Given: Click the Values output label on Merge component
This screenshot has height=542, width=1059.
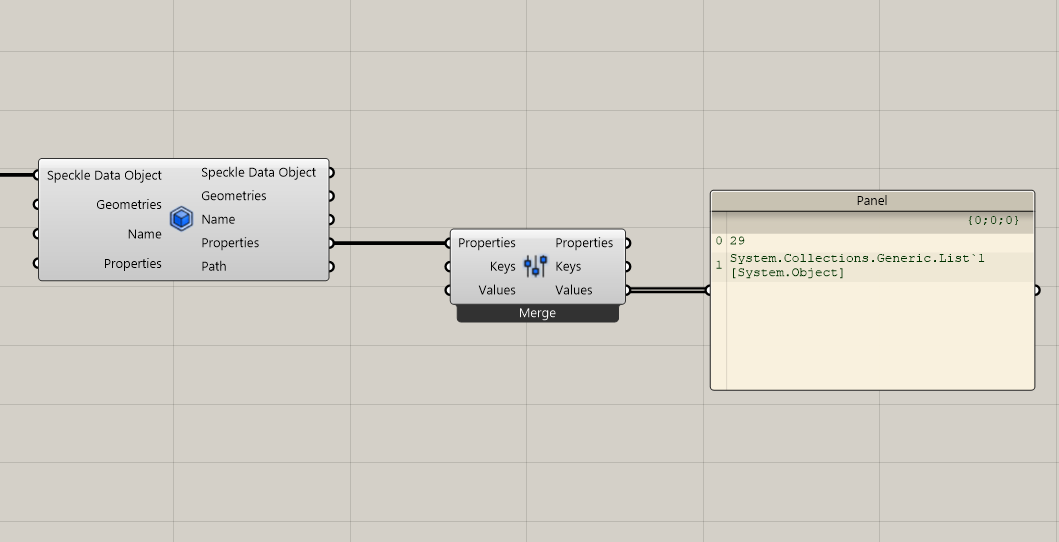Looking at the screenshot, I should pos(573,290).
